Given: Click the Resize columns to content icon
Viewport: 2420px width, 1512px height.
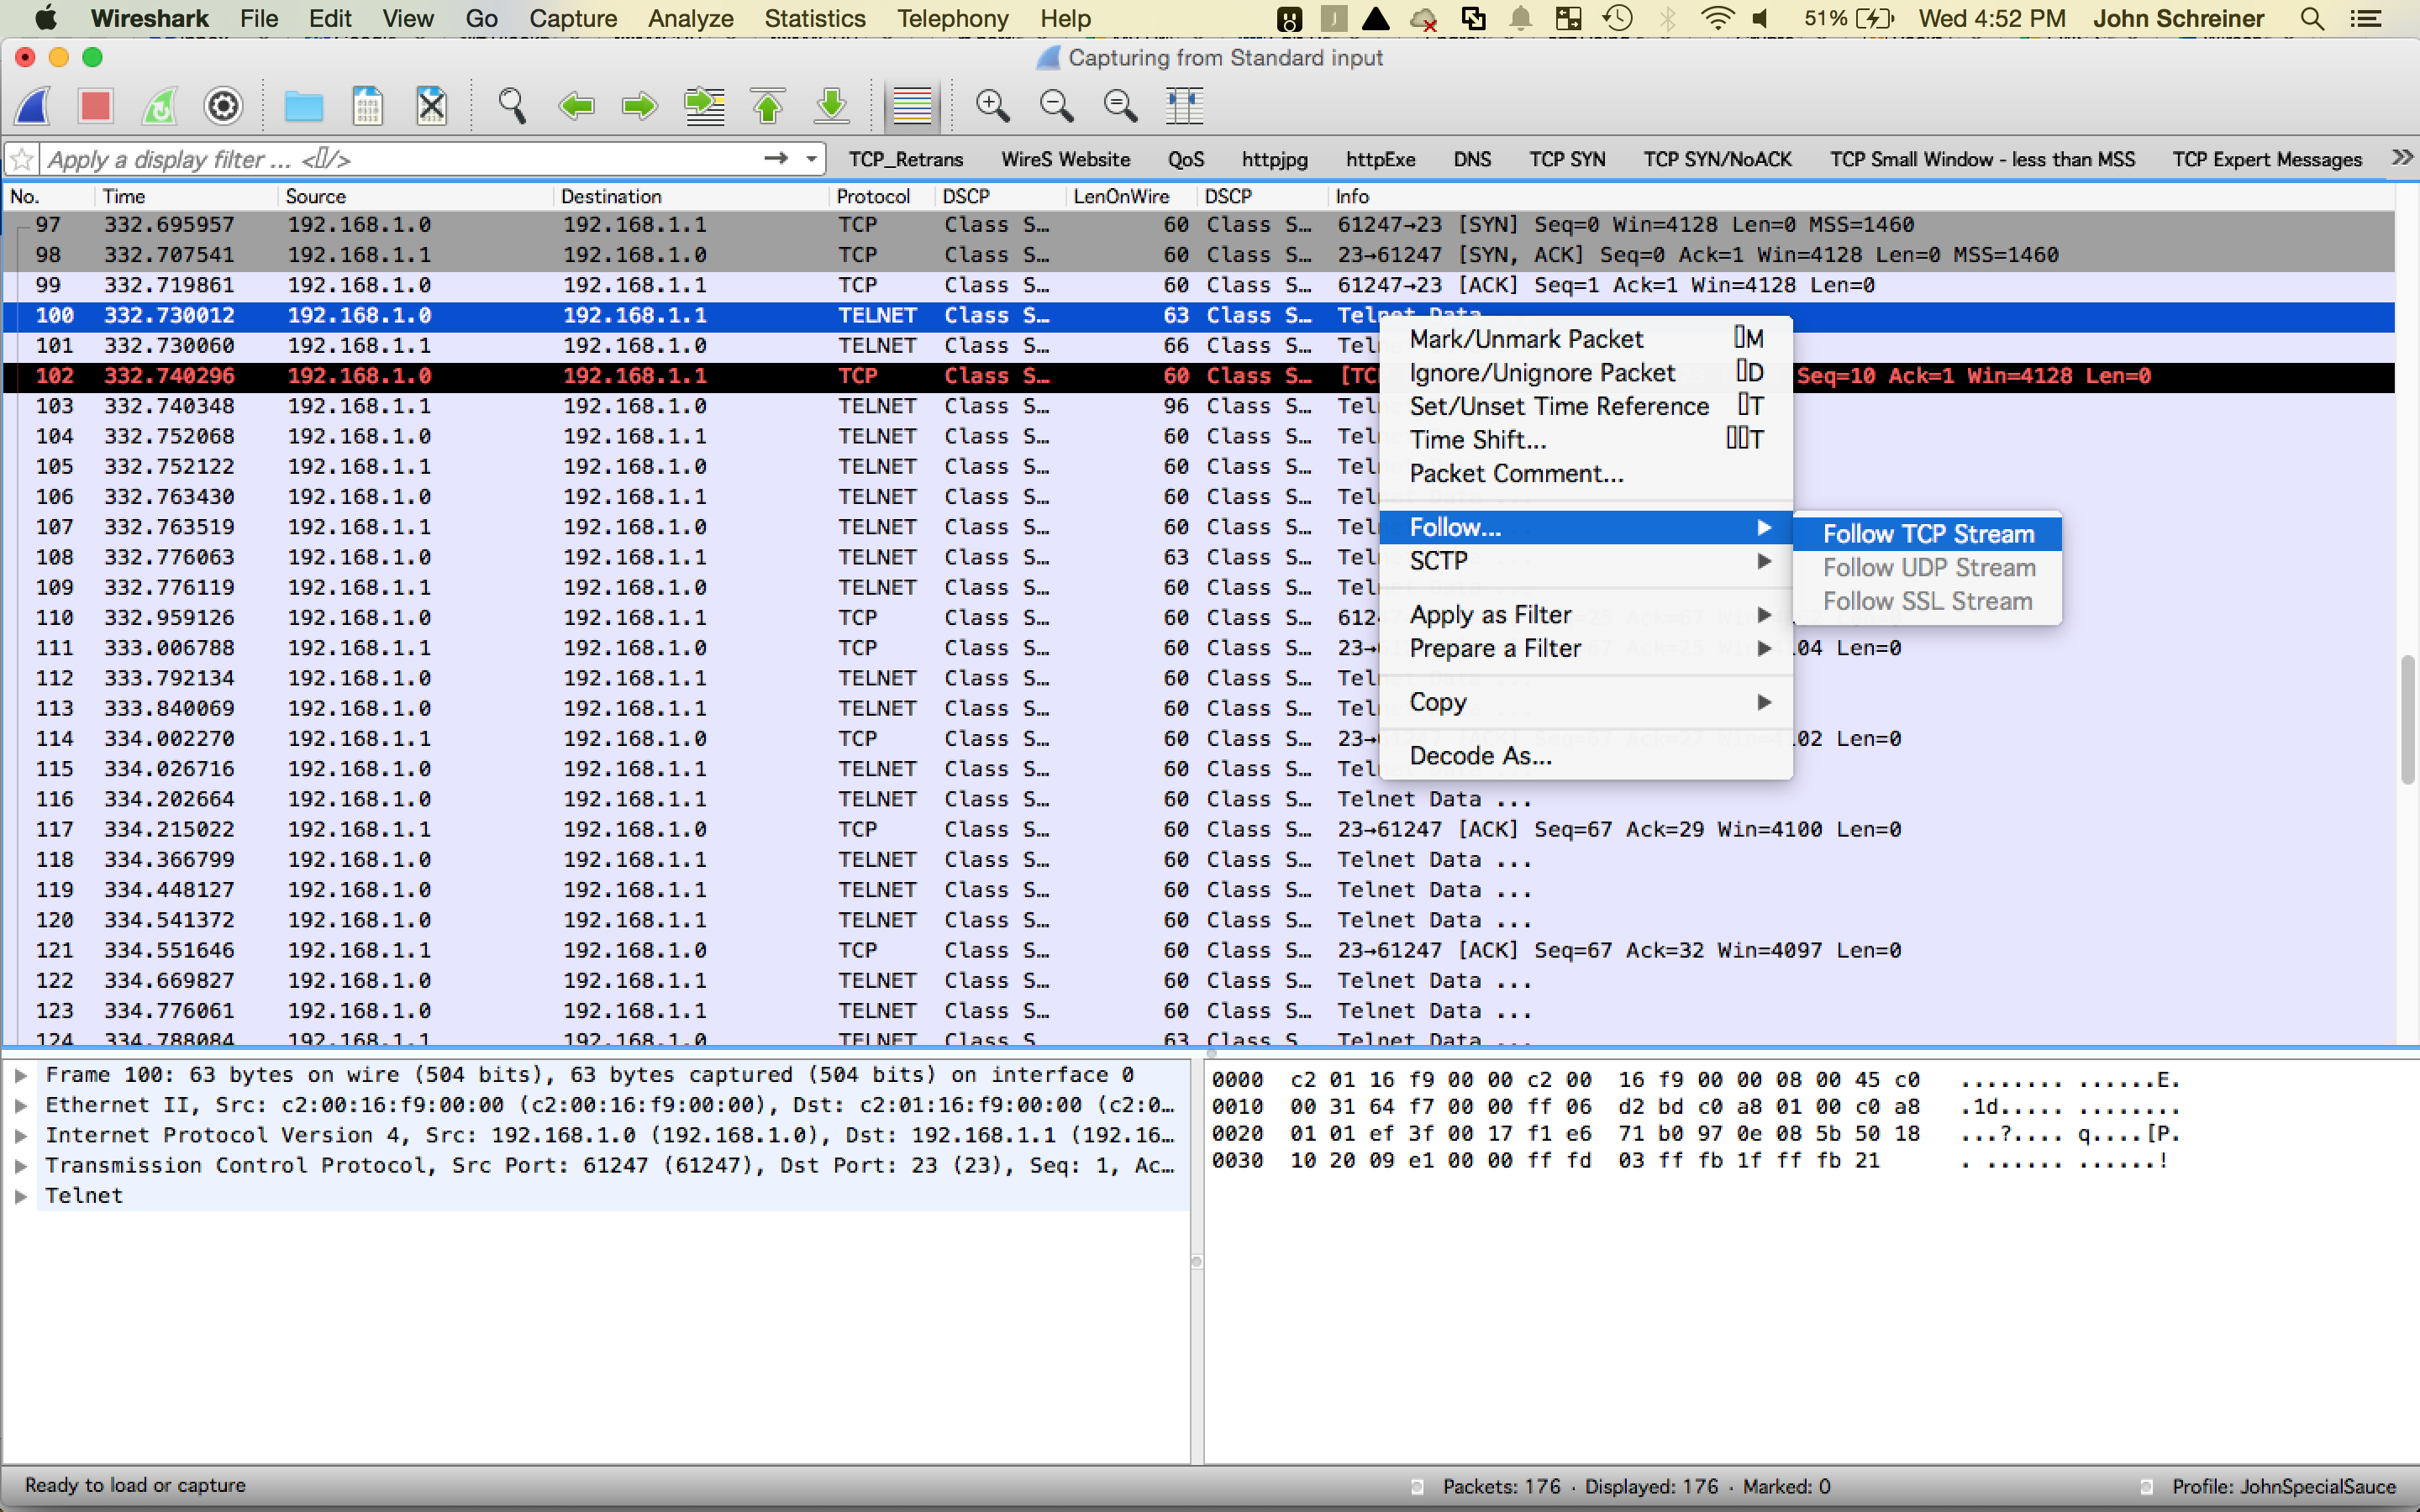Looking at the screenshot, I should click(1184, 106).
